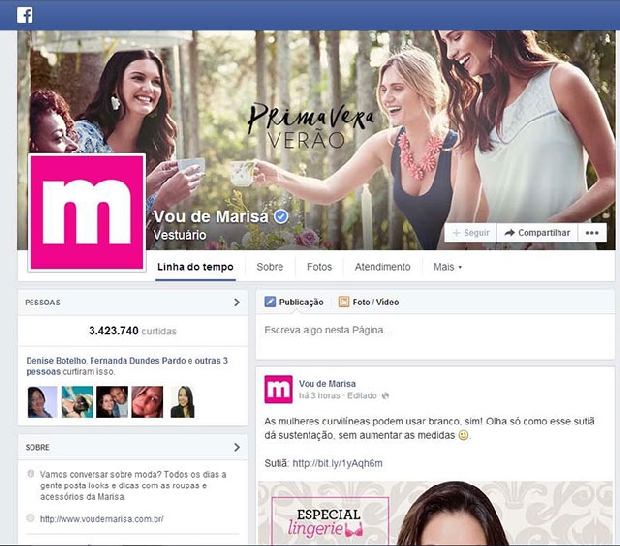Viewport: 620px width, 546px height.
Task: Click the globe privacy icon on post
Action: [385, 396]
